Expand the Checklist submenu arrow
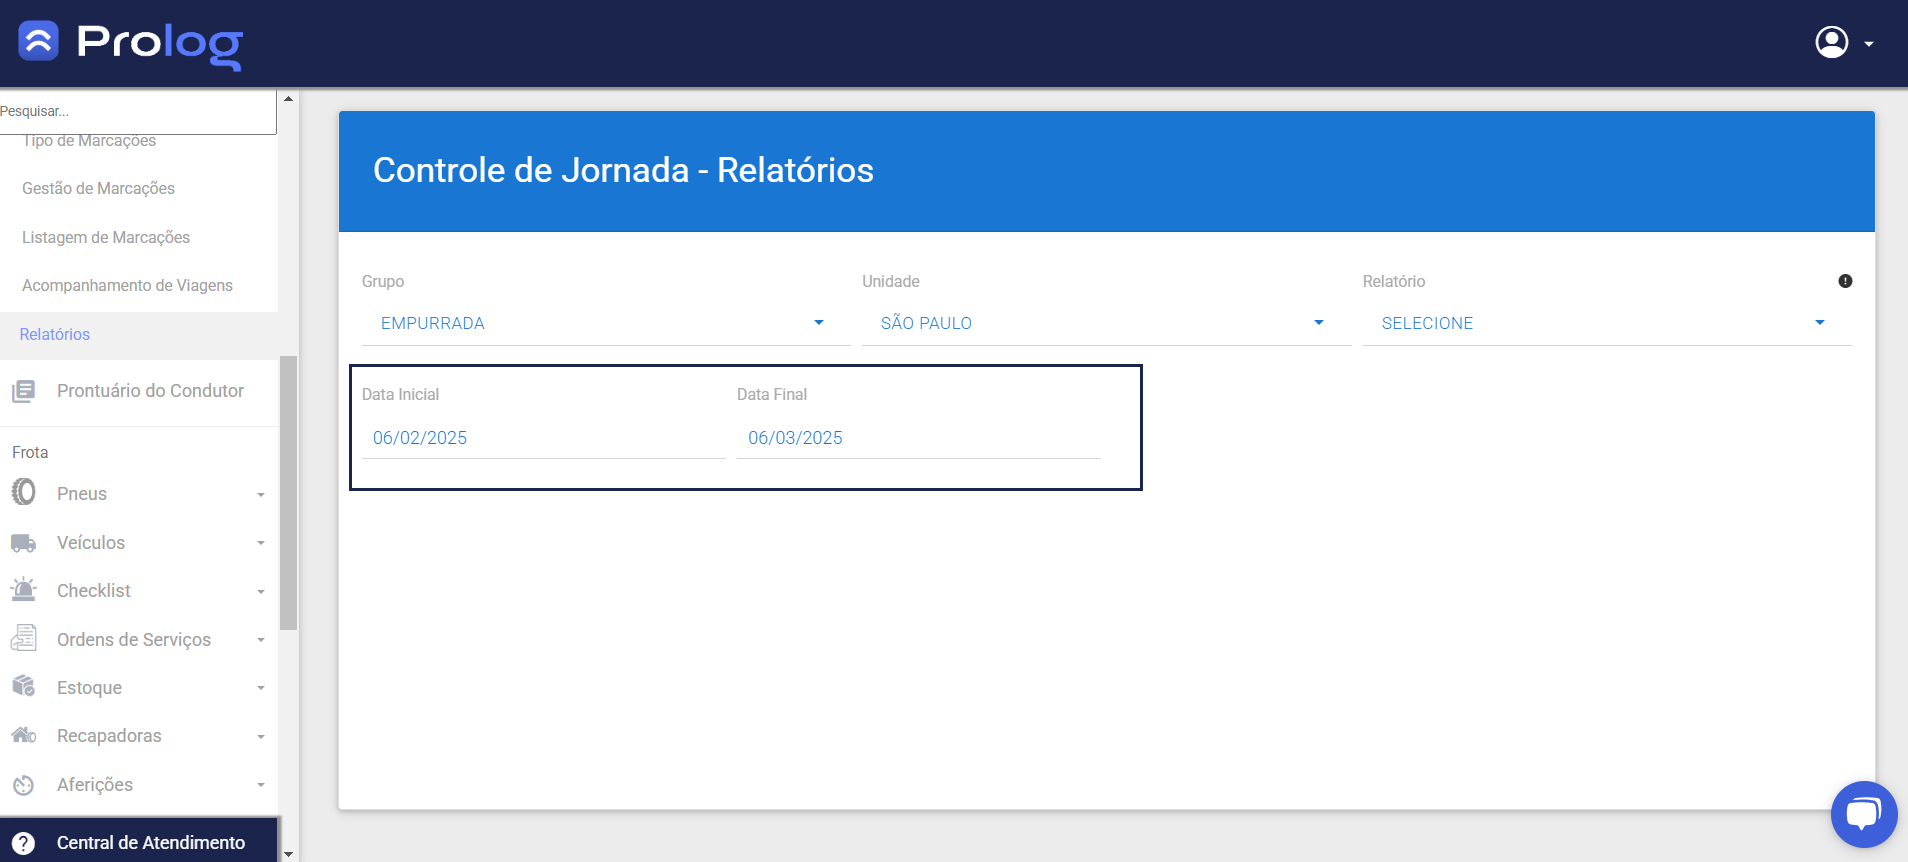Viewport: 1908px width, 862px height. [261, 592]
